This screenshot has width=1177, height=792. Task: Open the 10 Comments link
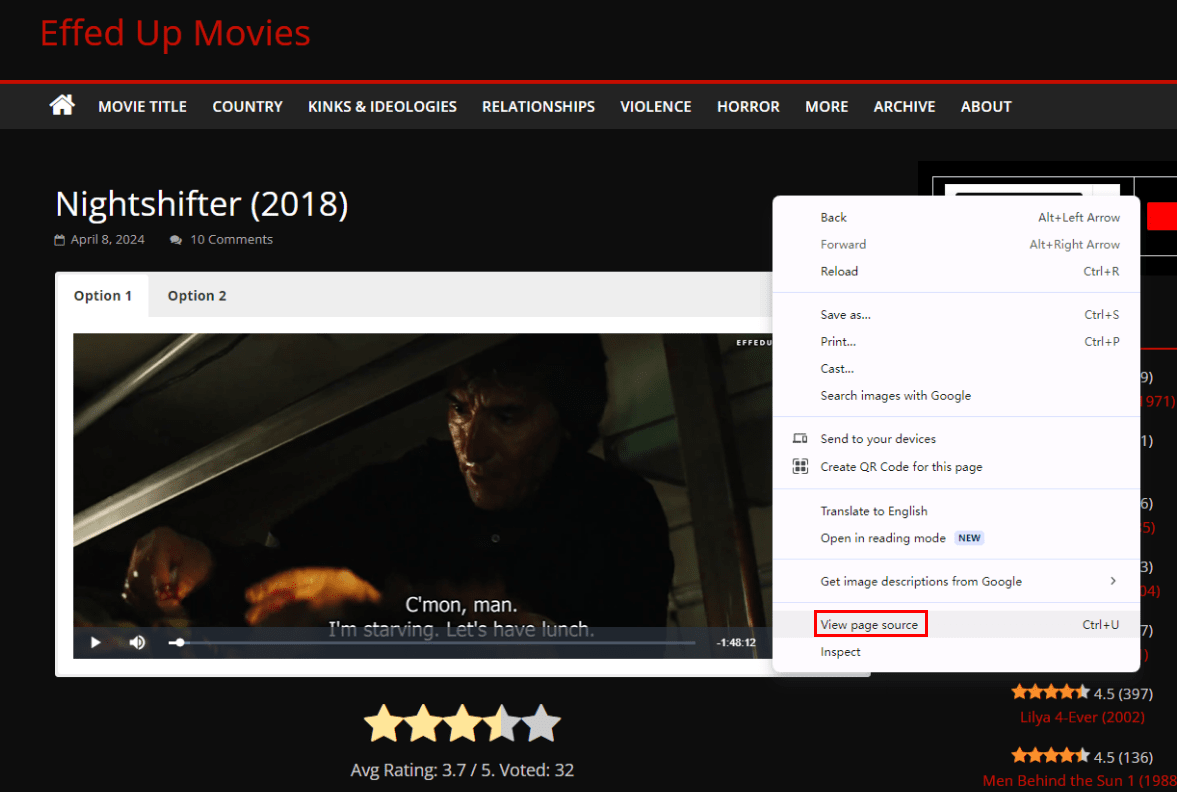231,240
